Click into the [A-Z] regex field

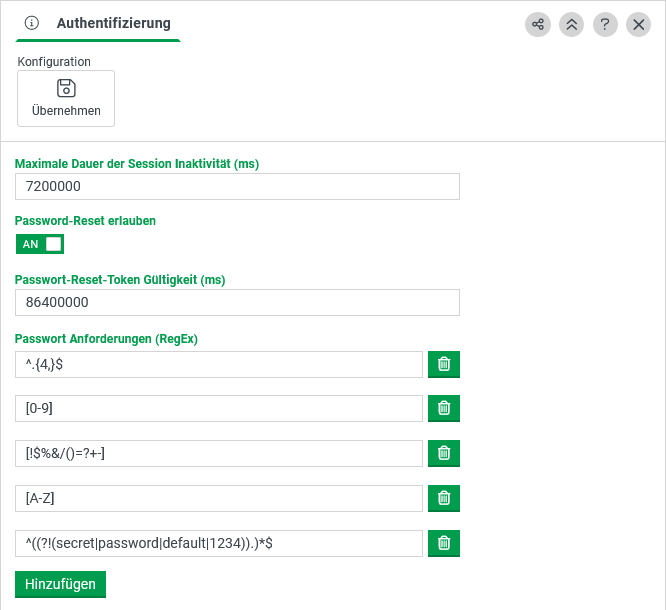(219, 499)
